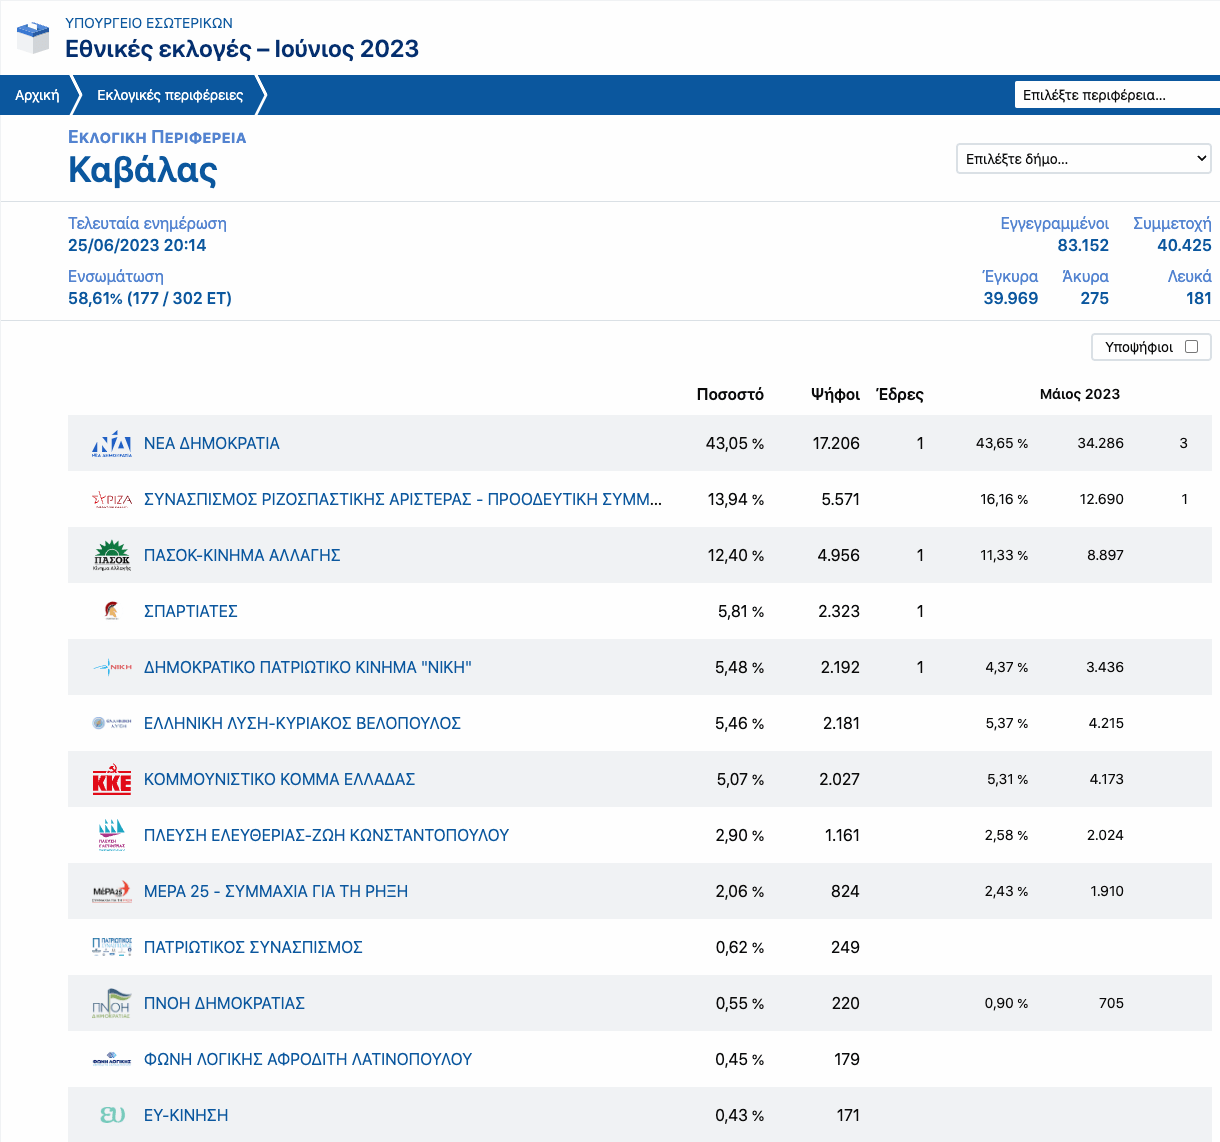Click the Εθνικές εκλογές – Ιούνιος 2023 title
Viewport: 1220px width, 1142px height.
pos(242,49)
